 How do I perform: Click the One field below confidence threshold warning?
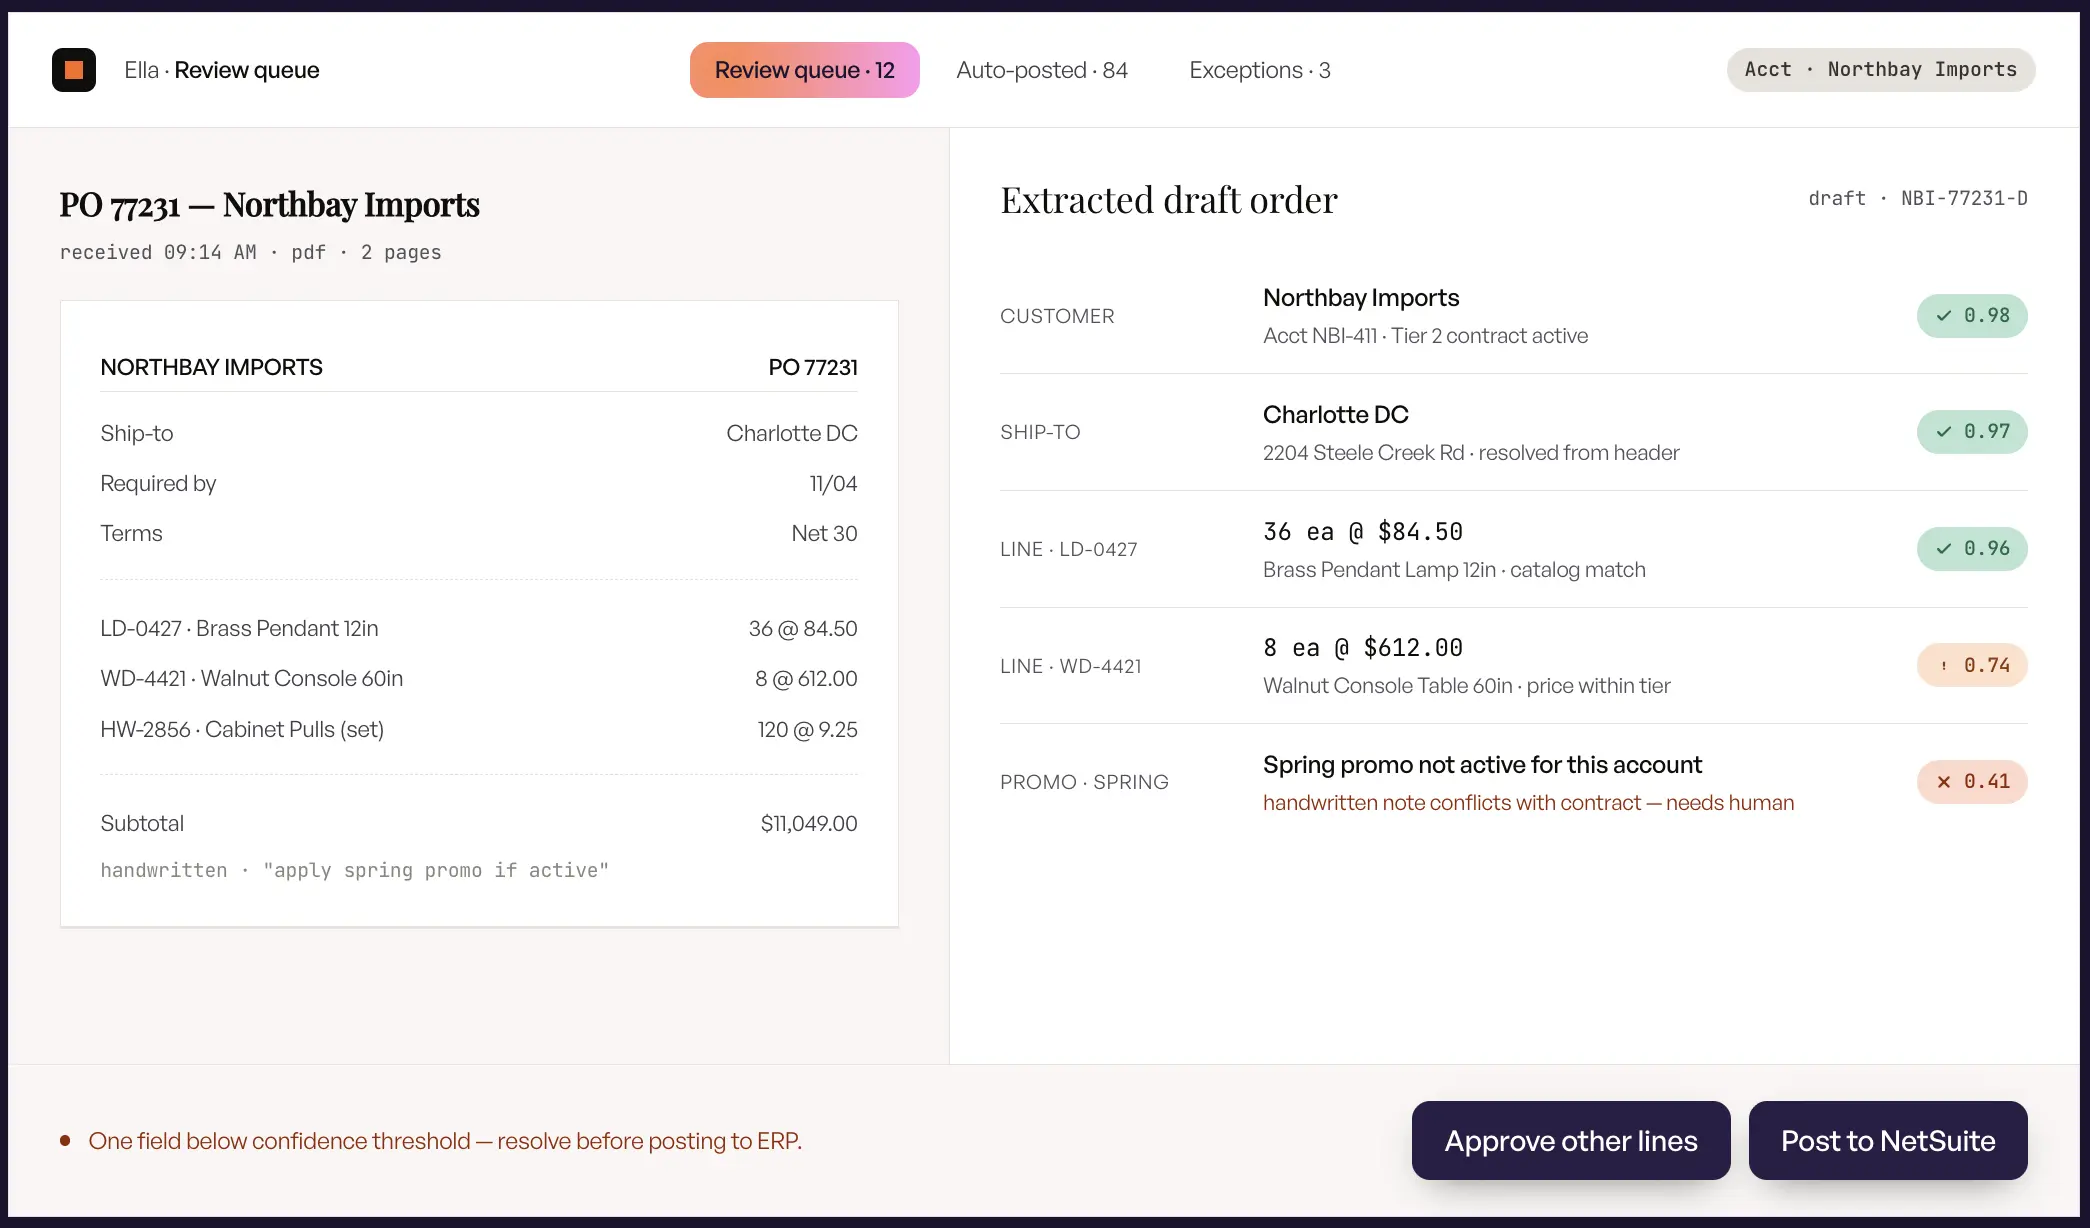coord(445,1141)
